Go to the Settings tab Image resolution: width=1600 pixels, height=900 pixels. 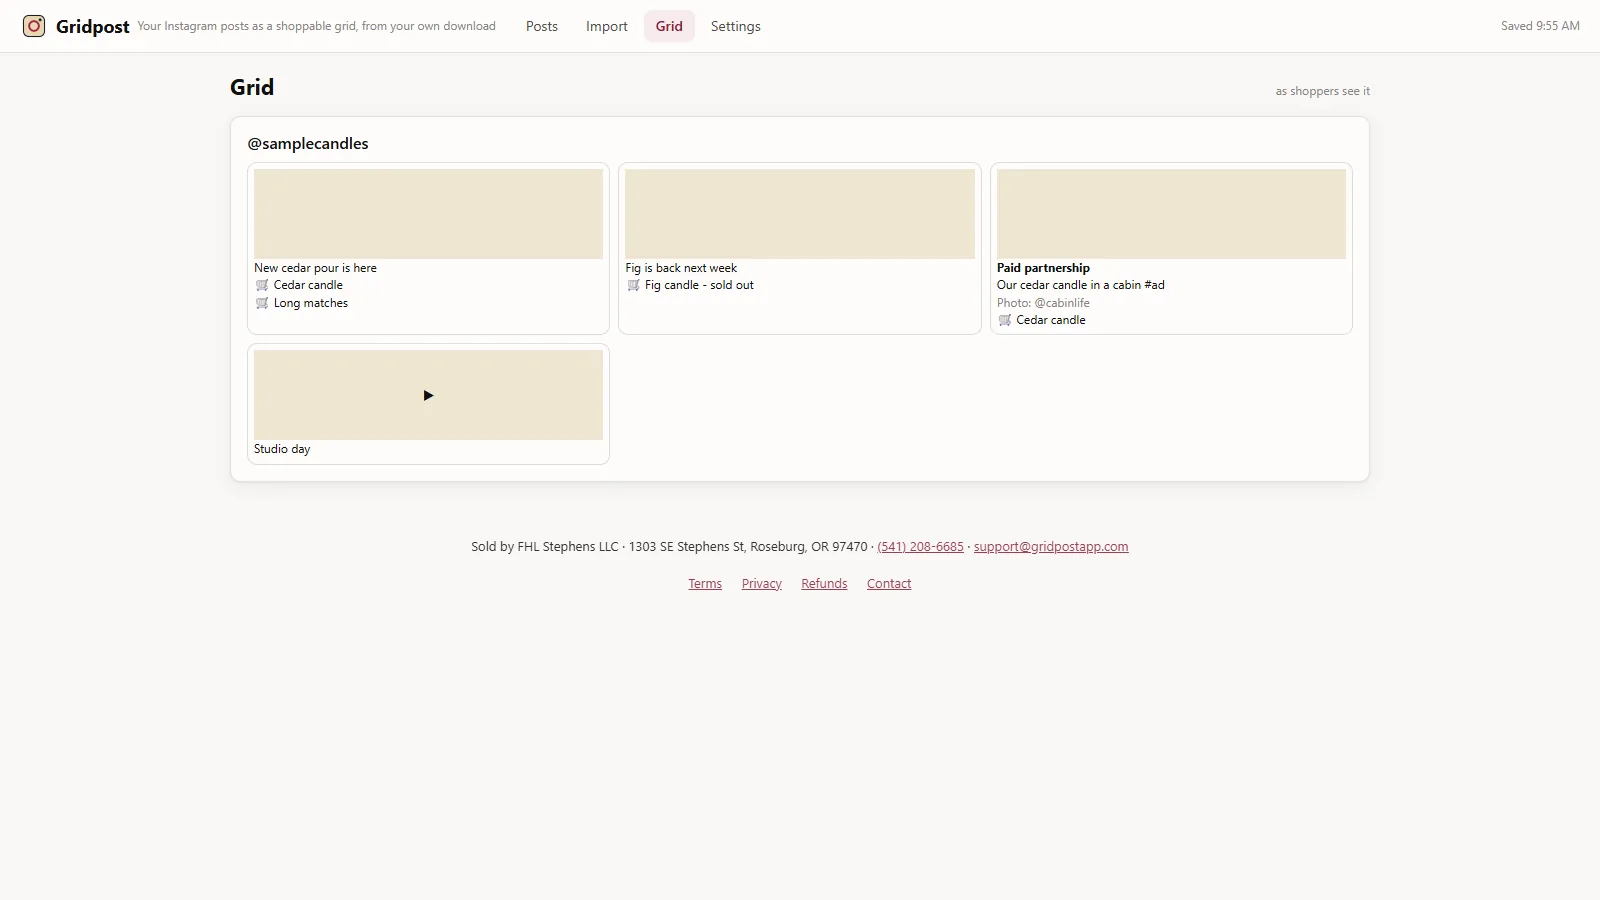[x=736, y=26]
